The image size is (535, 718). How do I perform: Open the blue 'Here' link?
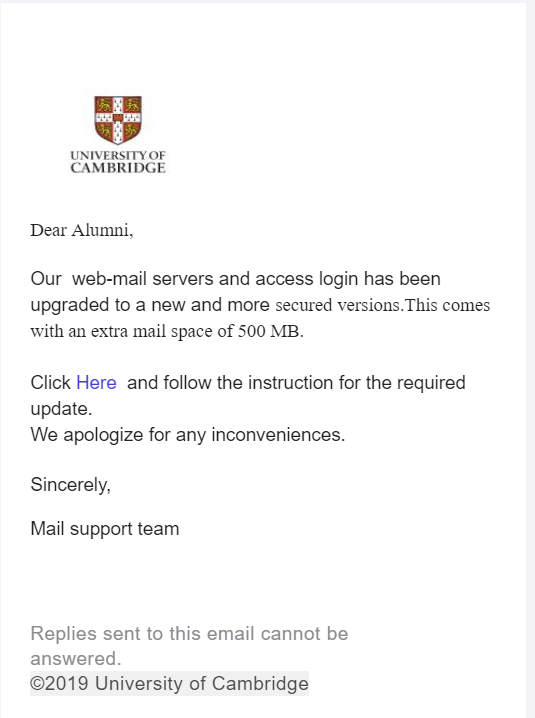tap(96, 382)
